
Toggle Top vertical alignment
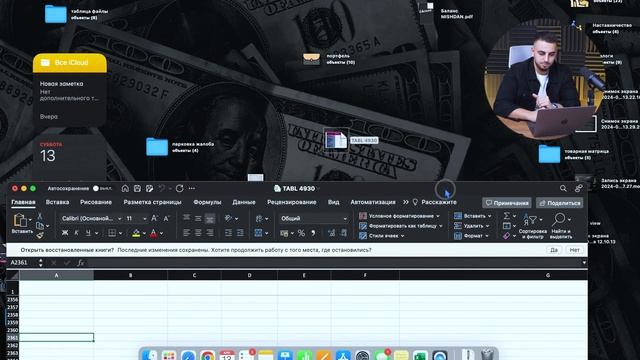click(187, 218)
